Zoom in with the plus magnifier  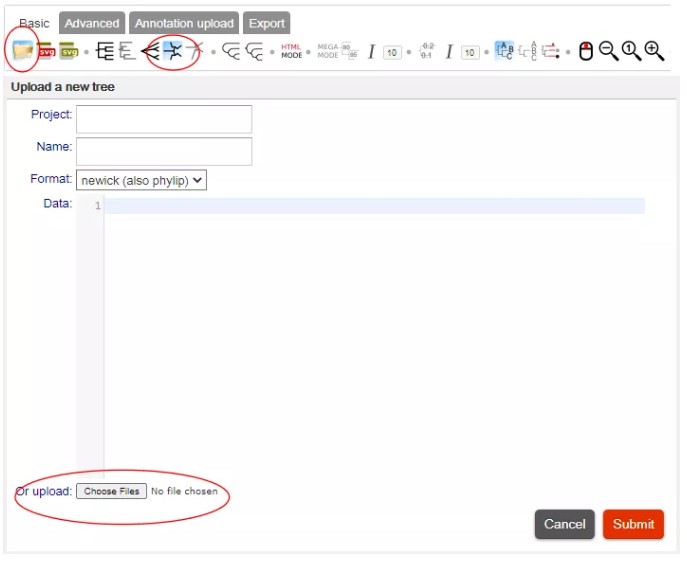coord(655,51)
